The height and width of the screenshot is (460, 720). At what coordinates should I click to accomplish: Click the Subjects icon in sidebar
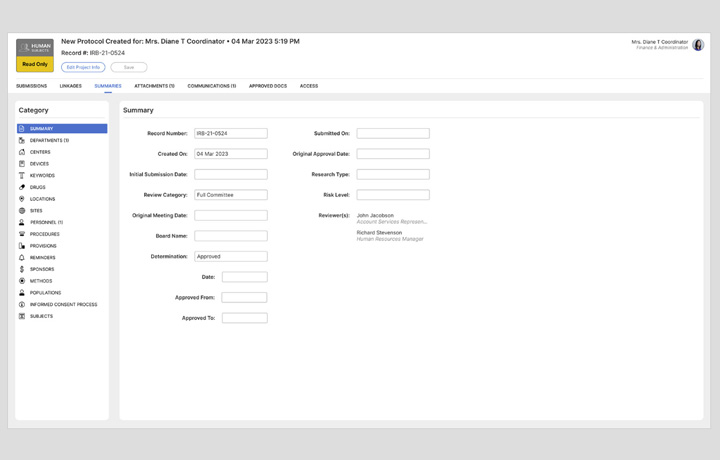click(22, 316)
